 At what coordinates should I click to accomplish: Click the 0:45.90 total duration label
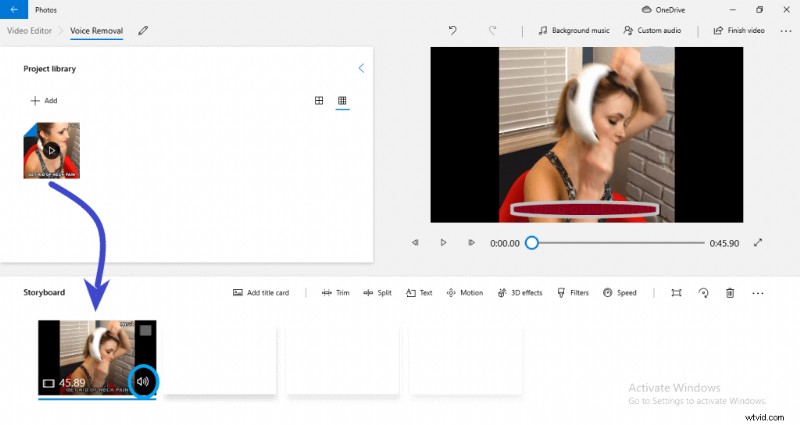click(724, 243)
